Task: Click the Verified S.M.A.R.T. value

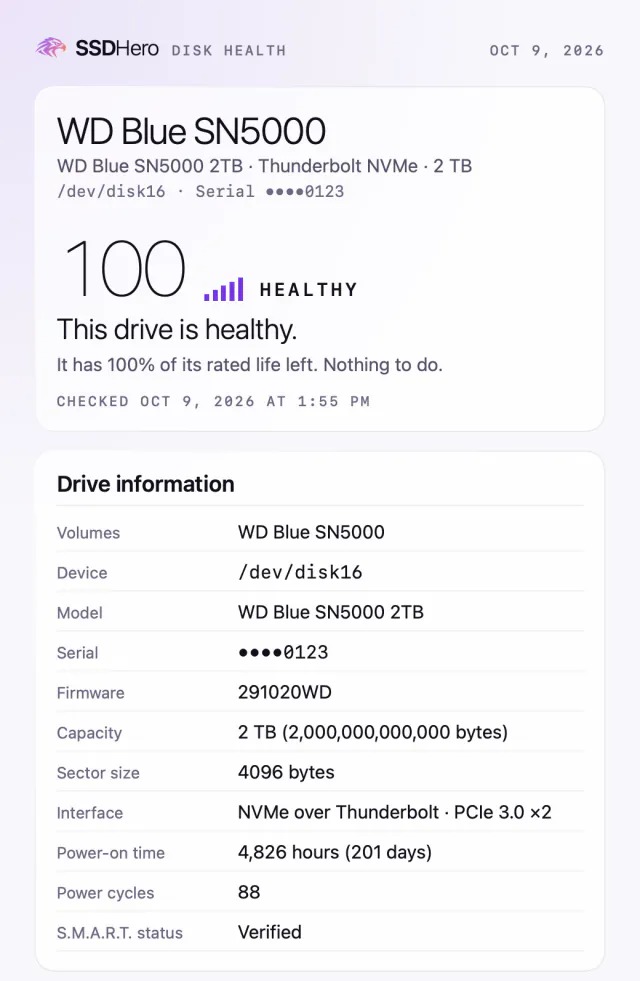Action: click(270, 932)
